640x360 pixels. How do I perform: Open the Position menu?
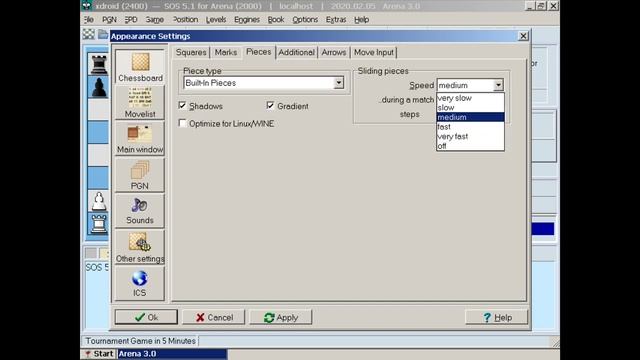(185, 20)
